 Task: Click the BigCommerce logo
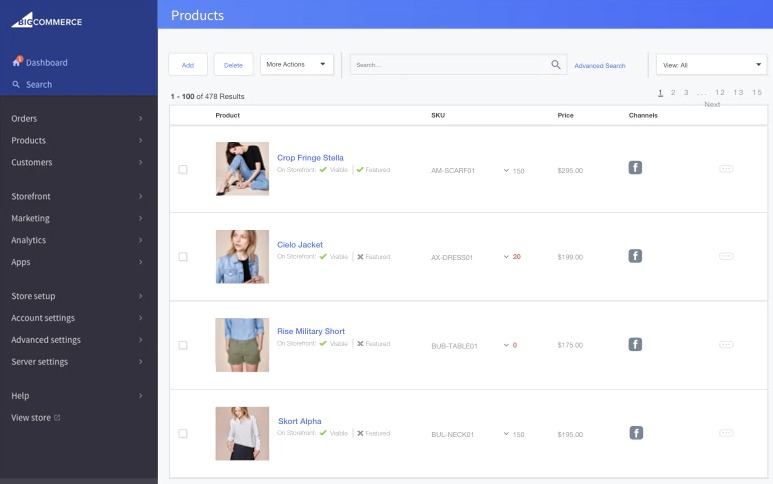tap(47, 20)
